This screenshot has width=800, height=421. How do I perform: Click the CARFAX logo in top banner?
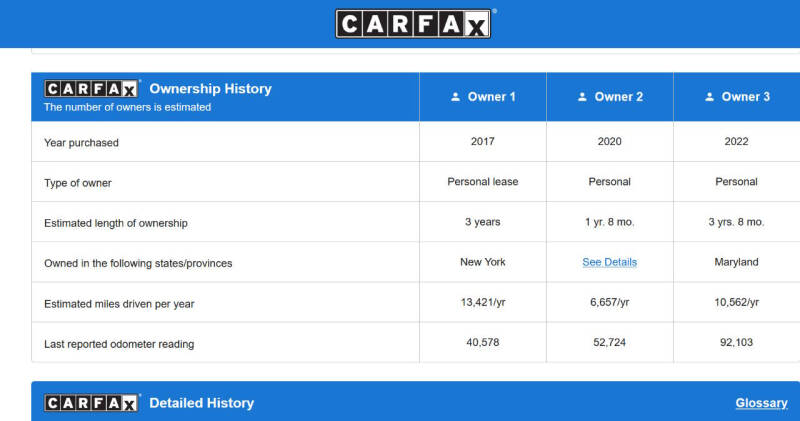pyautogui.click(x=413, y=23)
